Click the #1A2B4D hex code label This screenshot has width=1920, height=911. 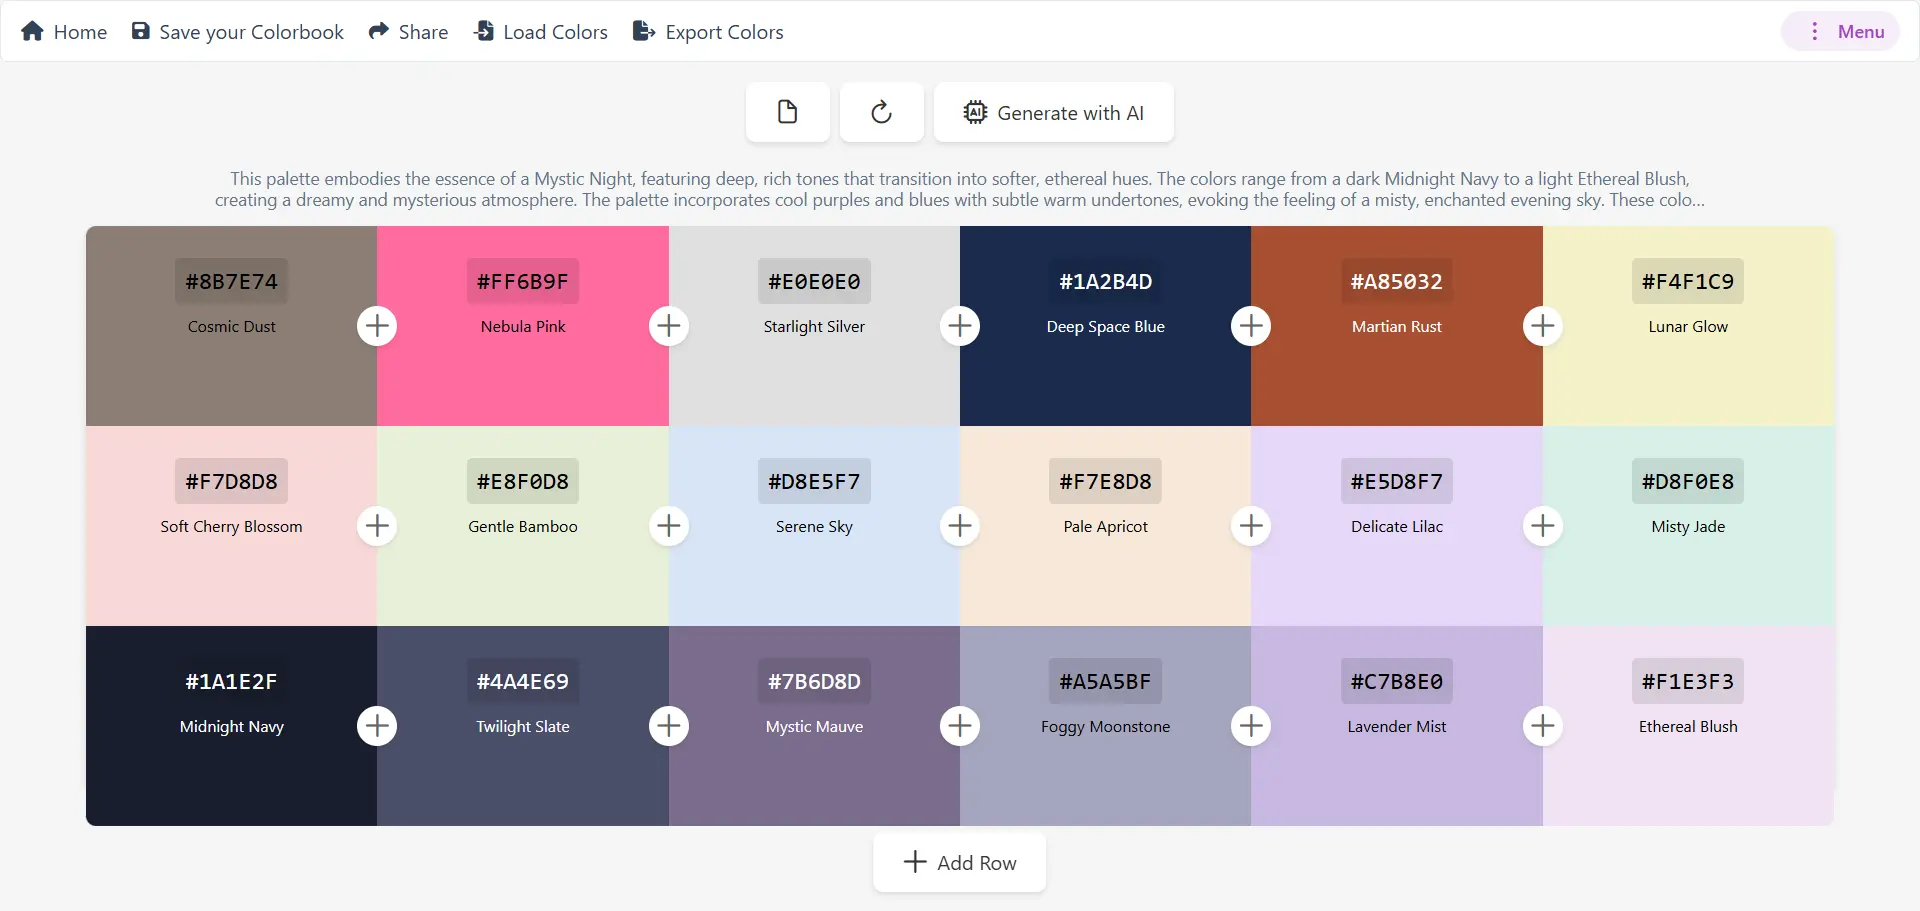(x=1106, y=282)
